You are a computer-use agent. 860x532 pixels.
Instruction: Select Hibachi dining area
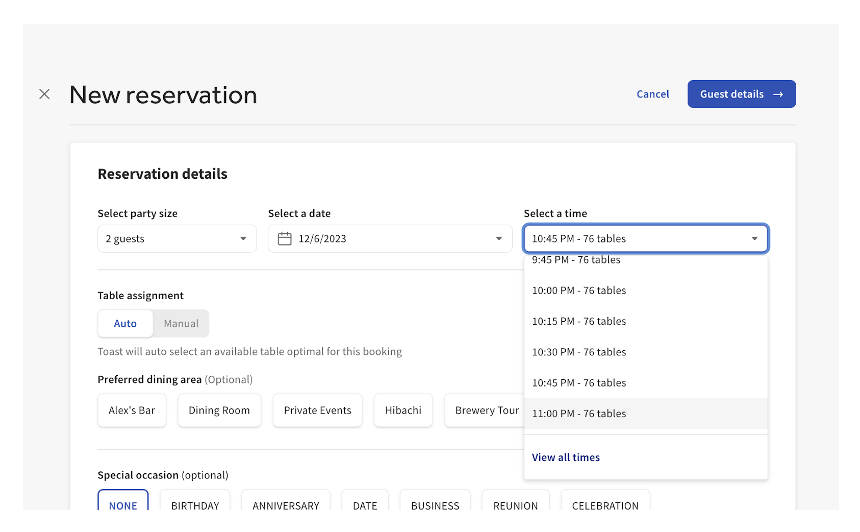pyautogui.click(x=403, y=411)
